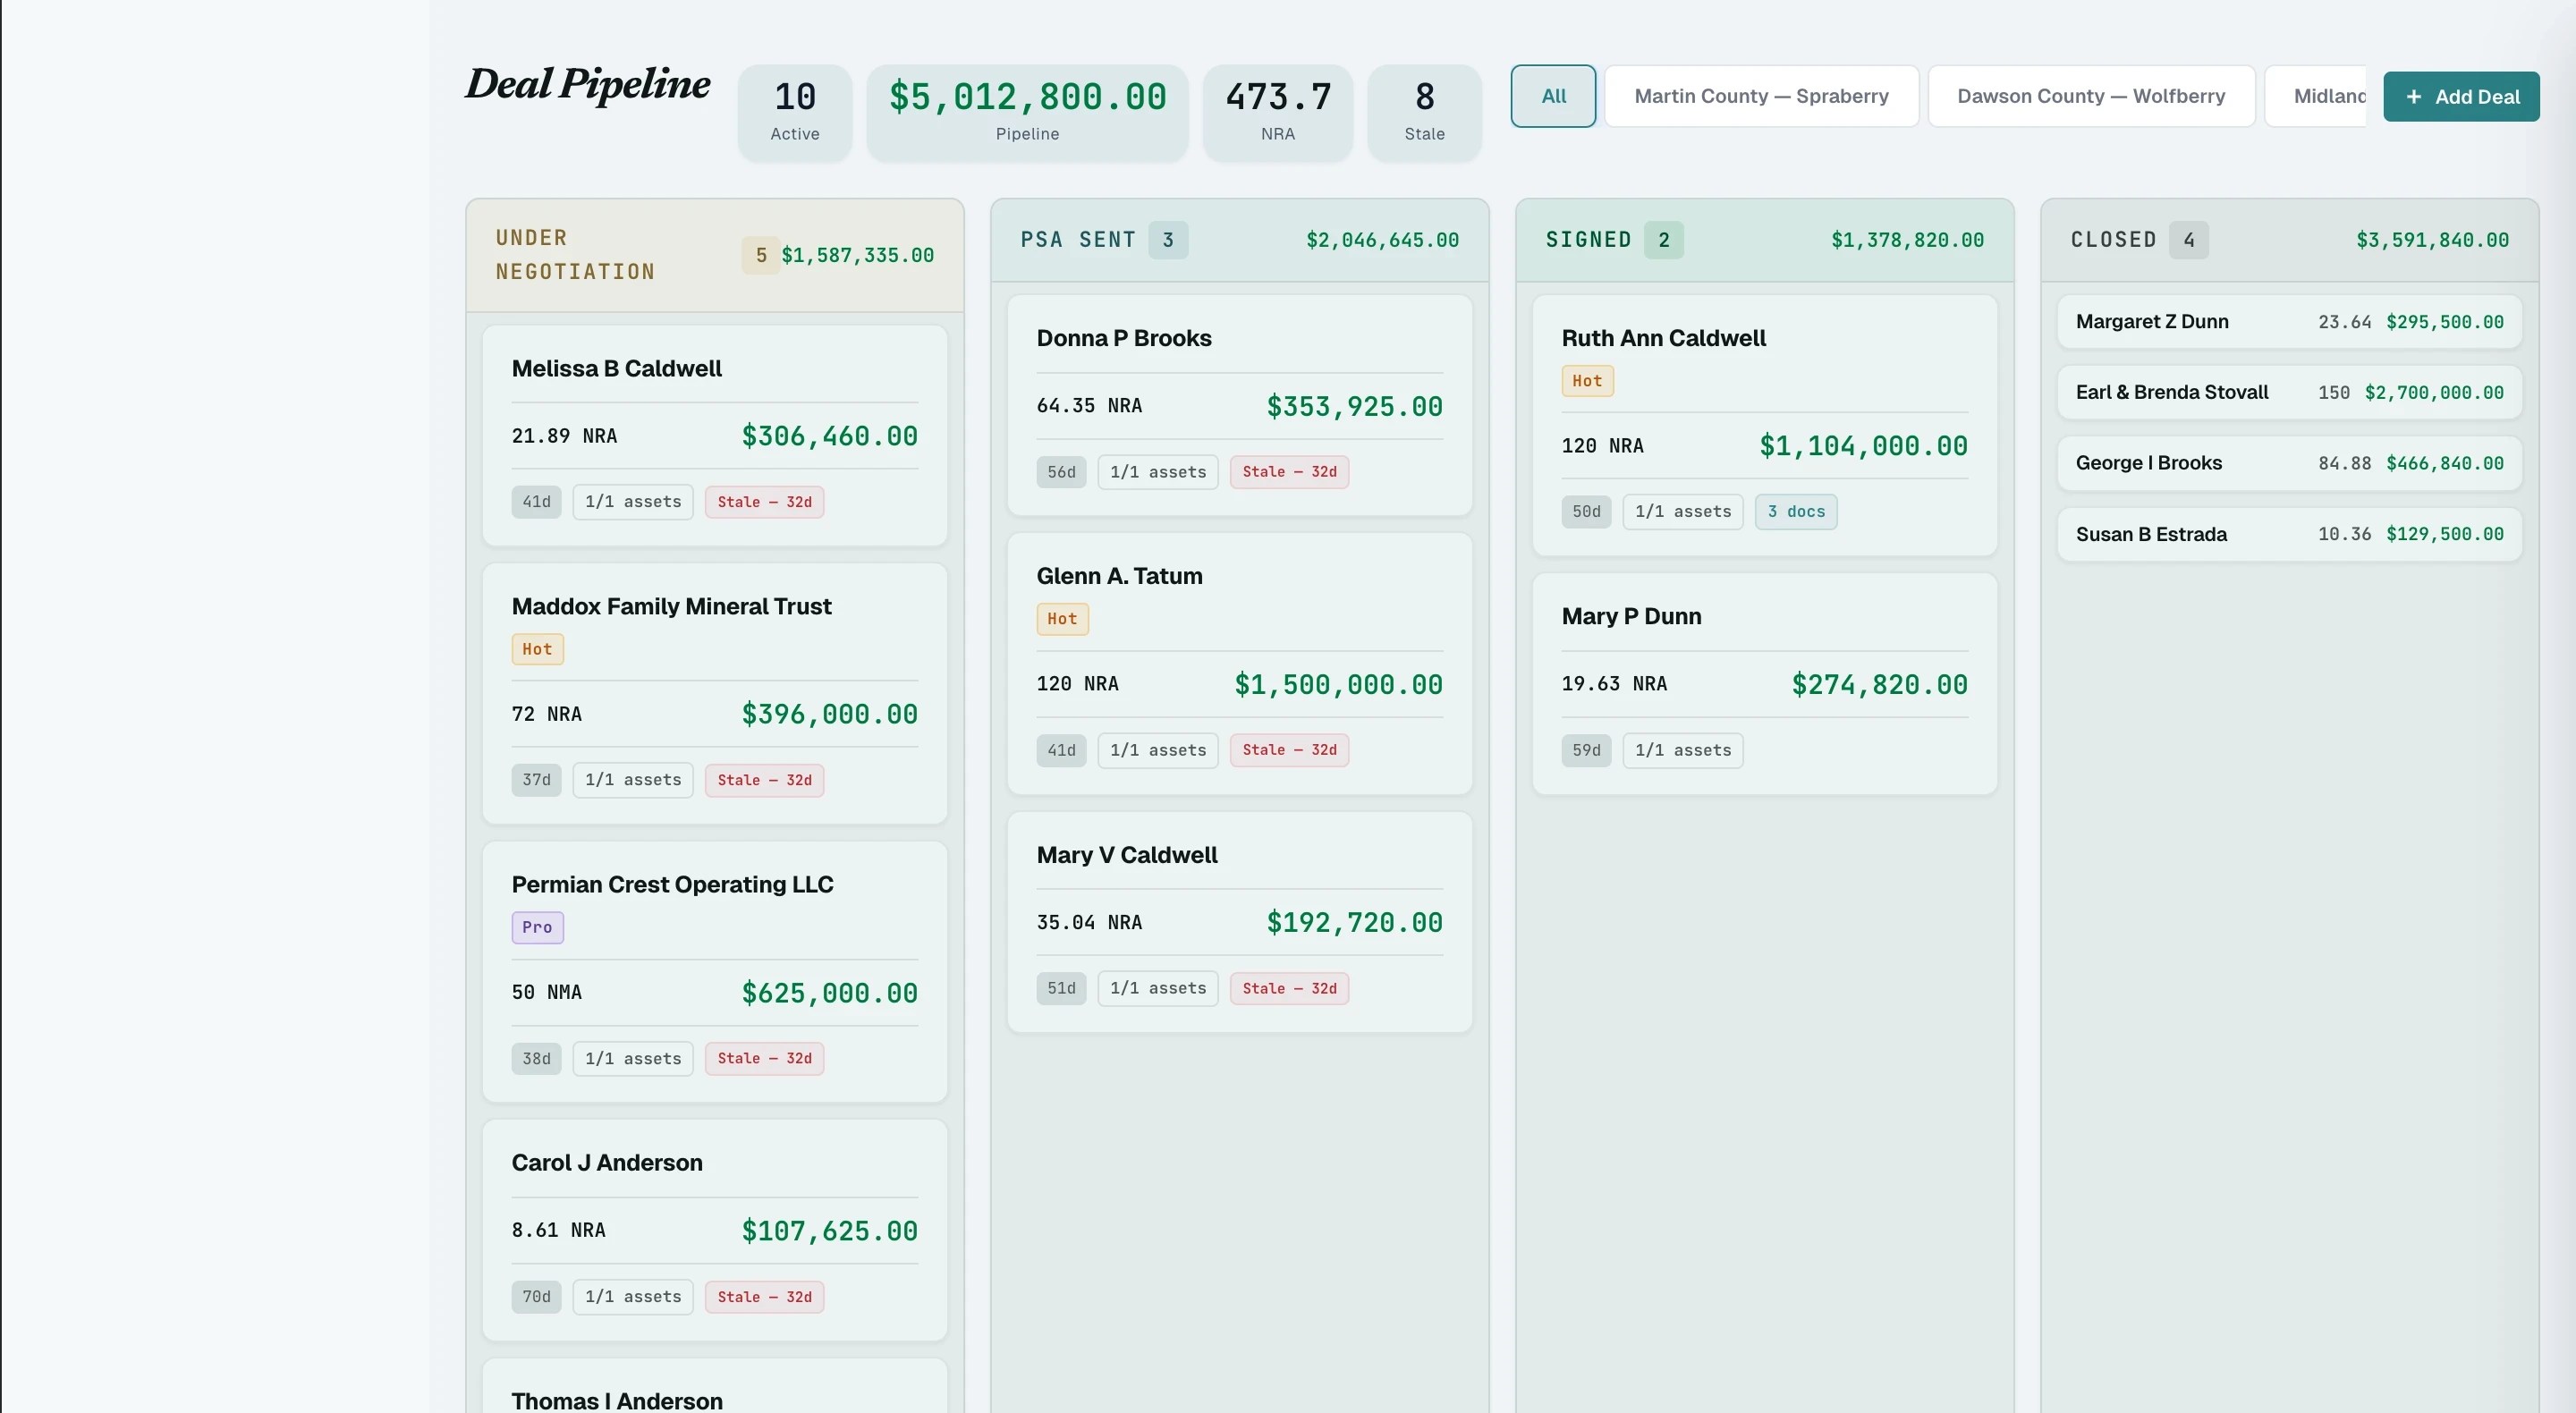Click the Pro tag on Permian Crest card
This screenshot has width=2576, height=1413.
click(x=537, y=927)
